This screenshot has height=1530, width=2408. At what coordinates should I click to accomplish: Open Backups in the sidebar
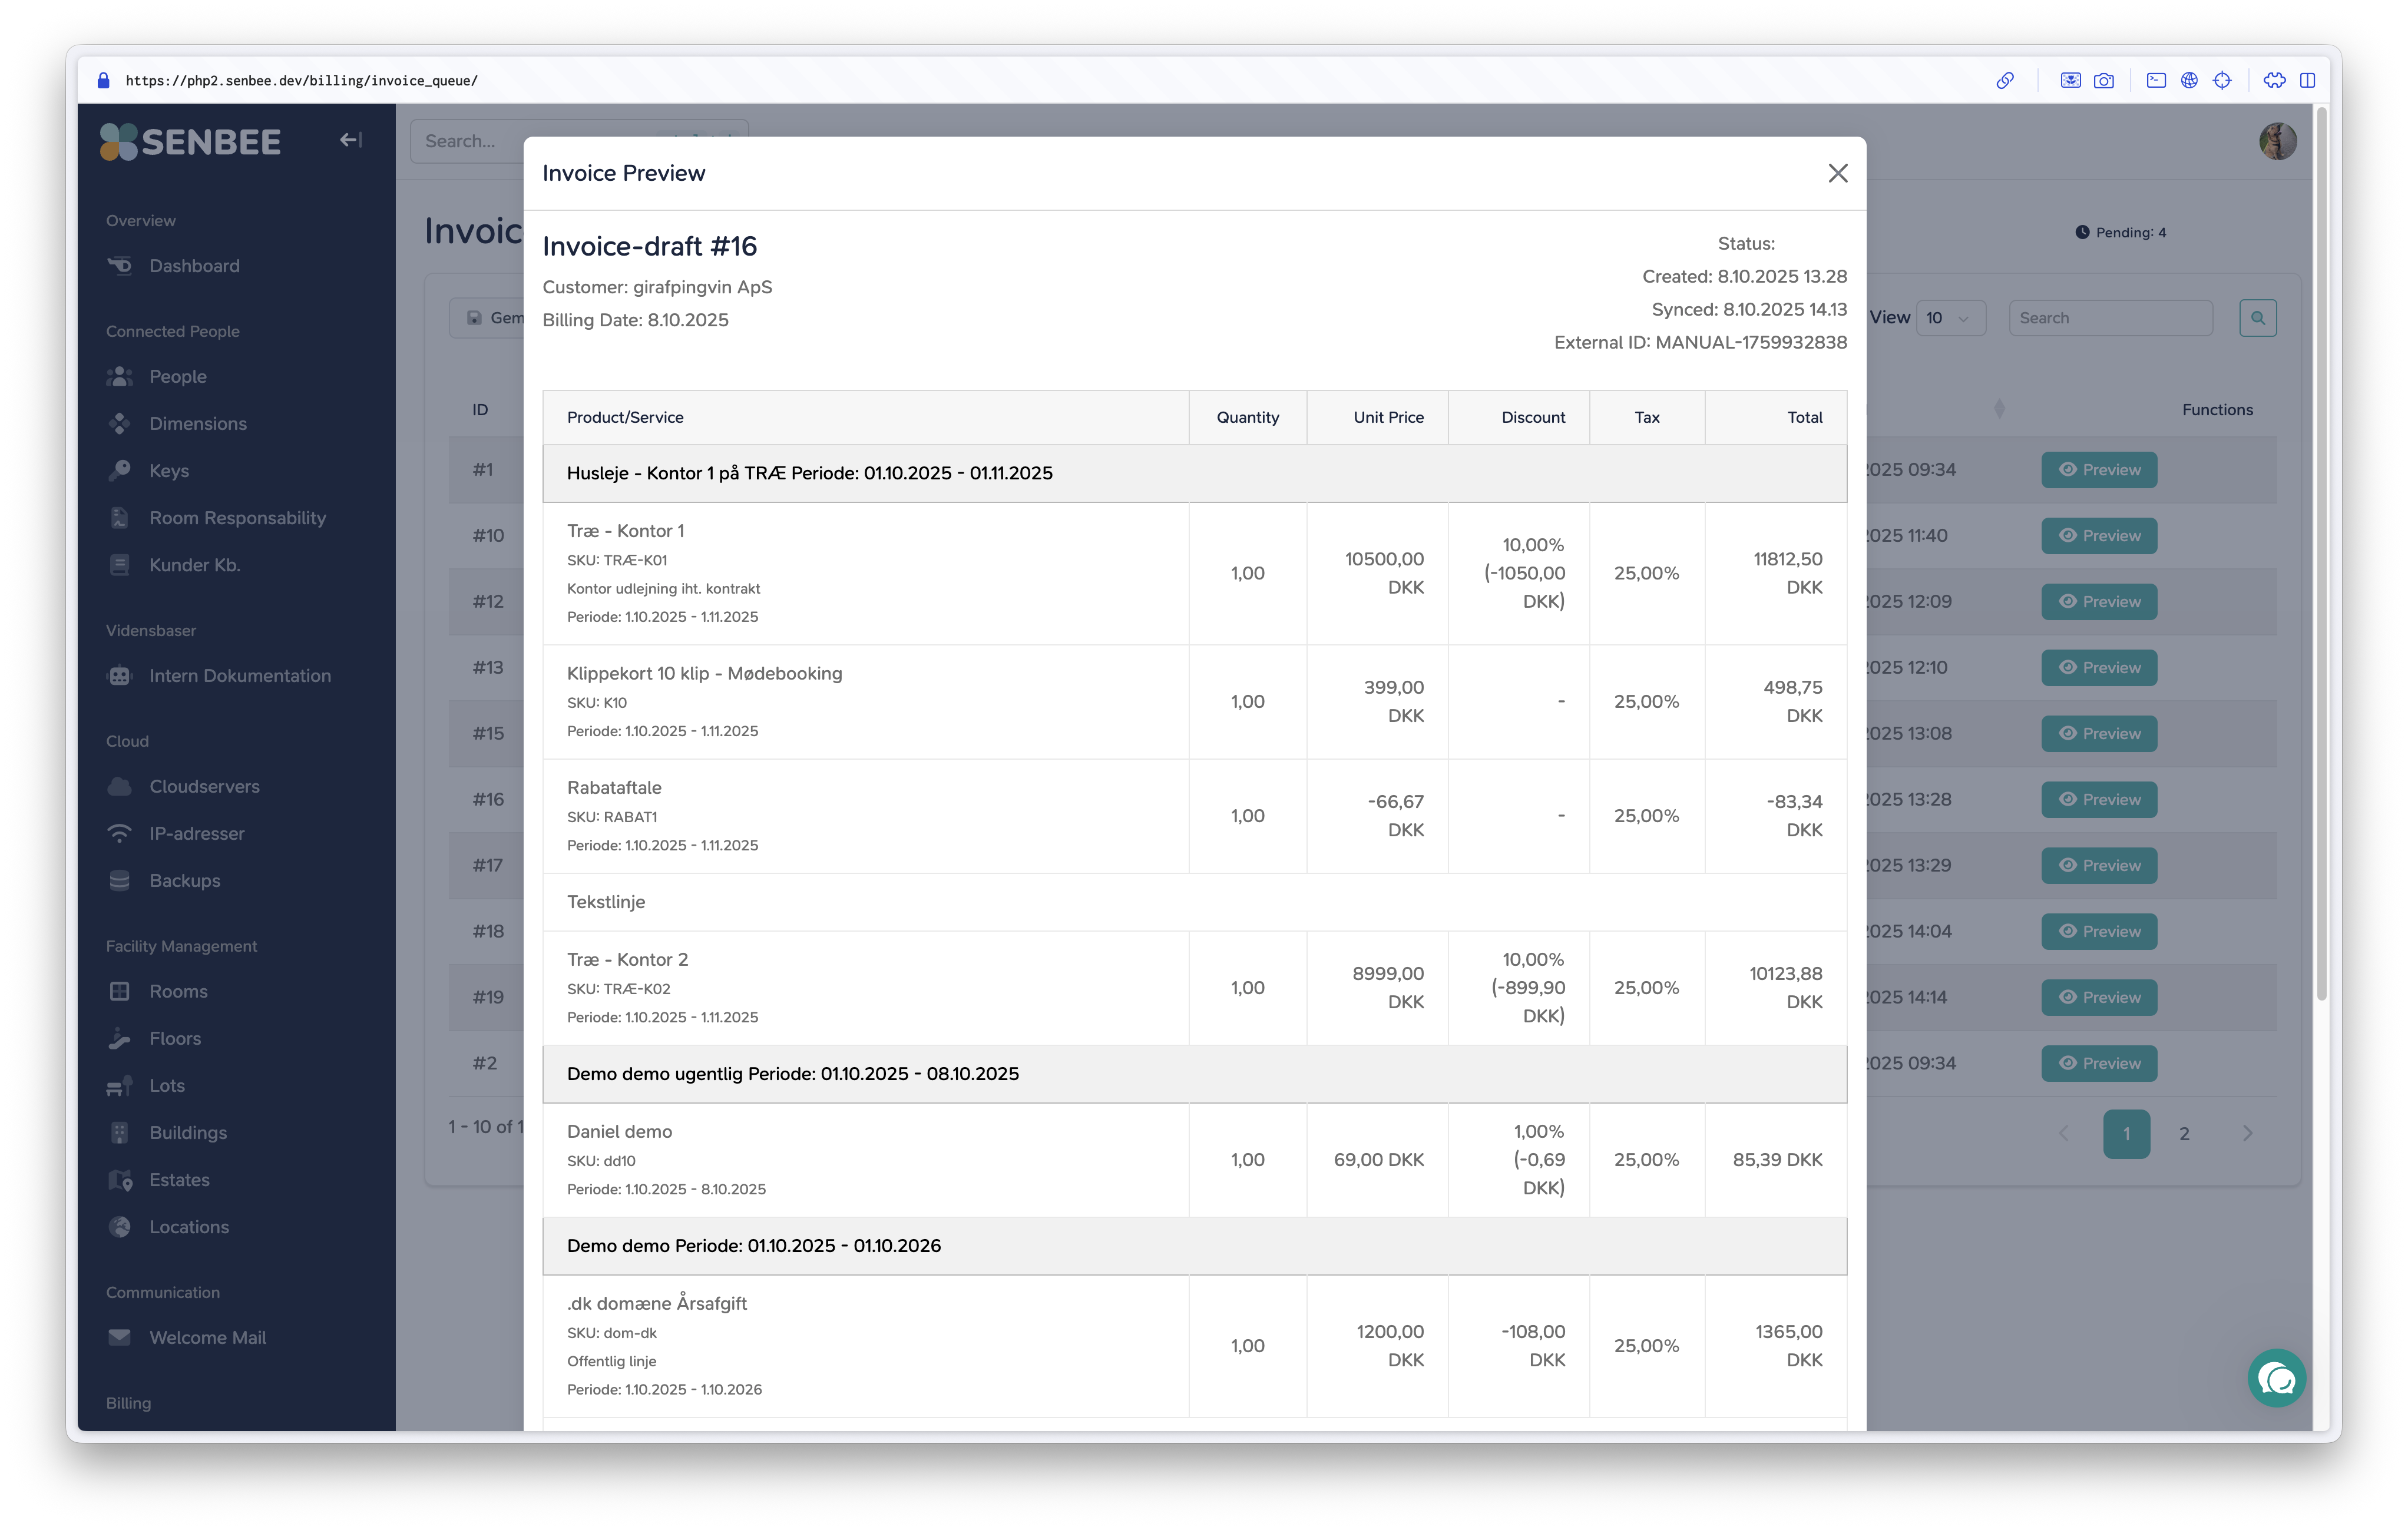coord(185,881)
